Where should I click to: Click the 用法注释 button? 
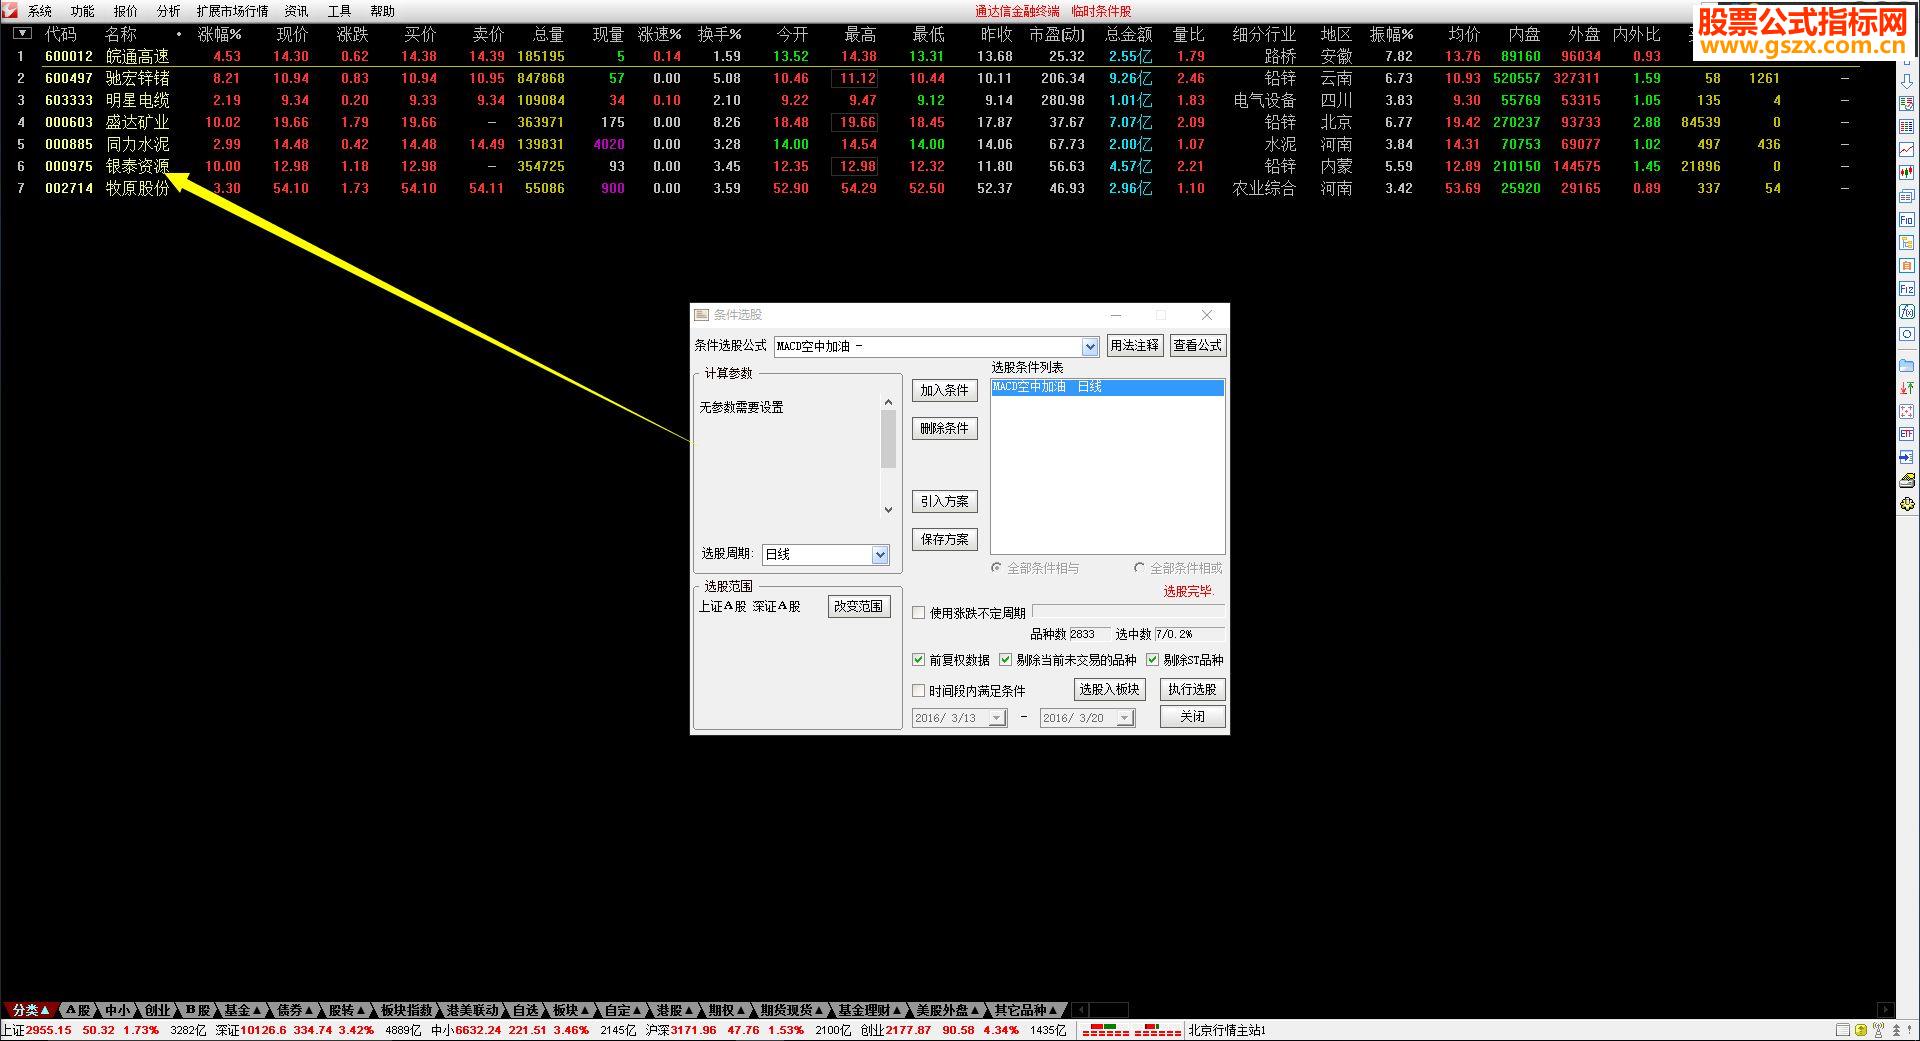pyautogui.click(x=1134, y=345)
